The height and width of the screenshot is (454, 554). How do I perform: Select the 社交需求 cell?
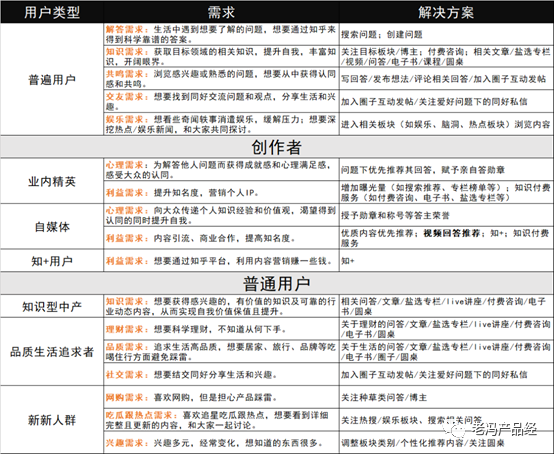[221, 374]
